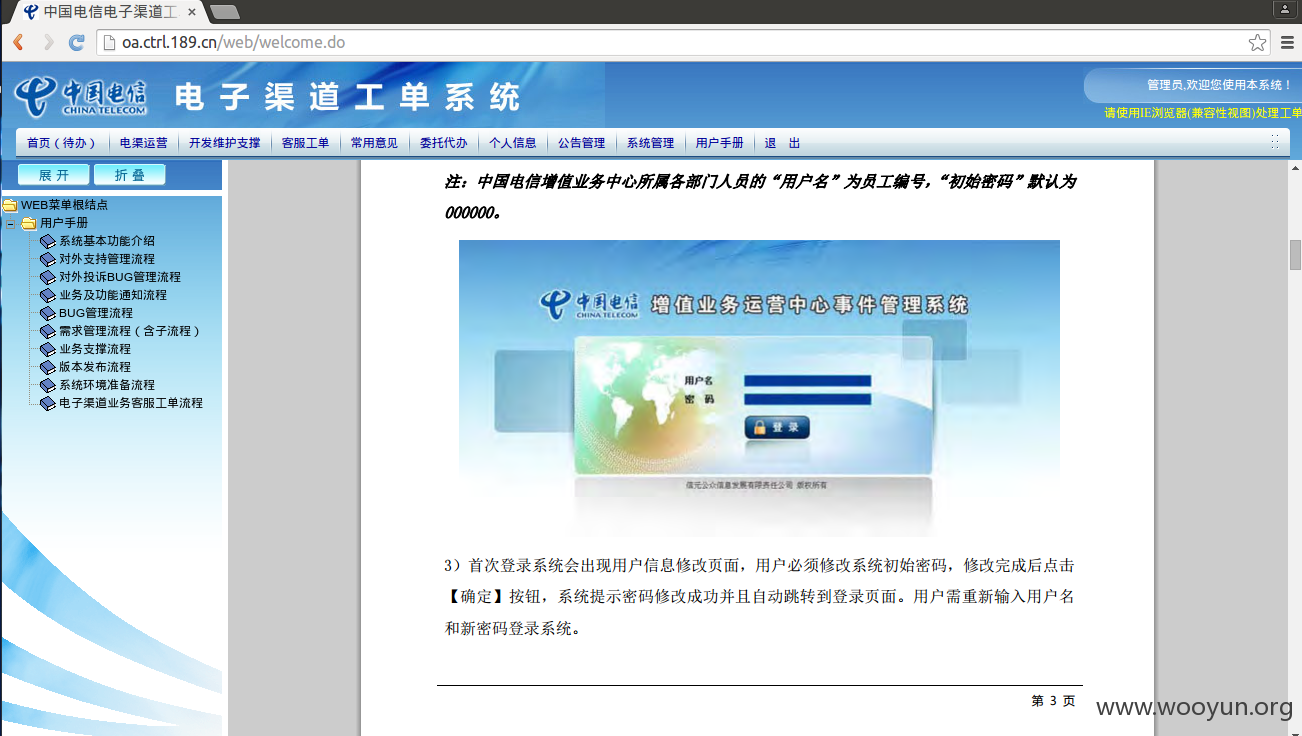Open 业务支撑流程 tree item
Viewport: 1302px width, 736px height.
coord(95,349)
